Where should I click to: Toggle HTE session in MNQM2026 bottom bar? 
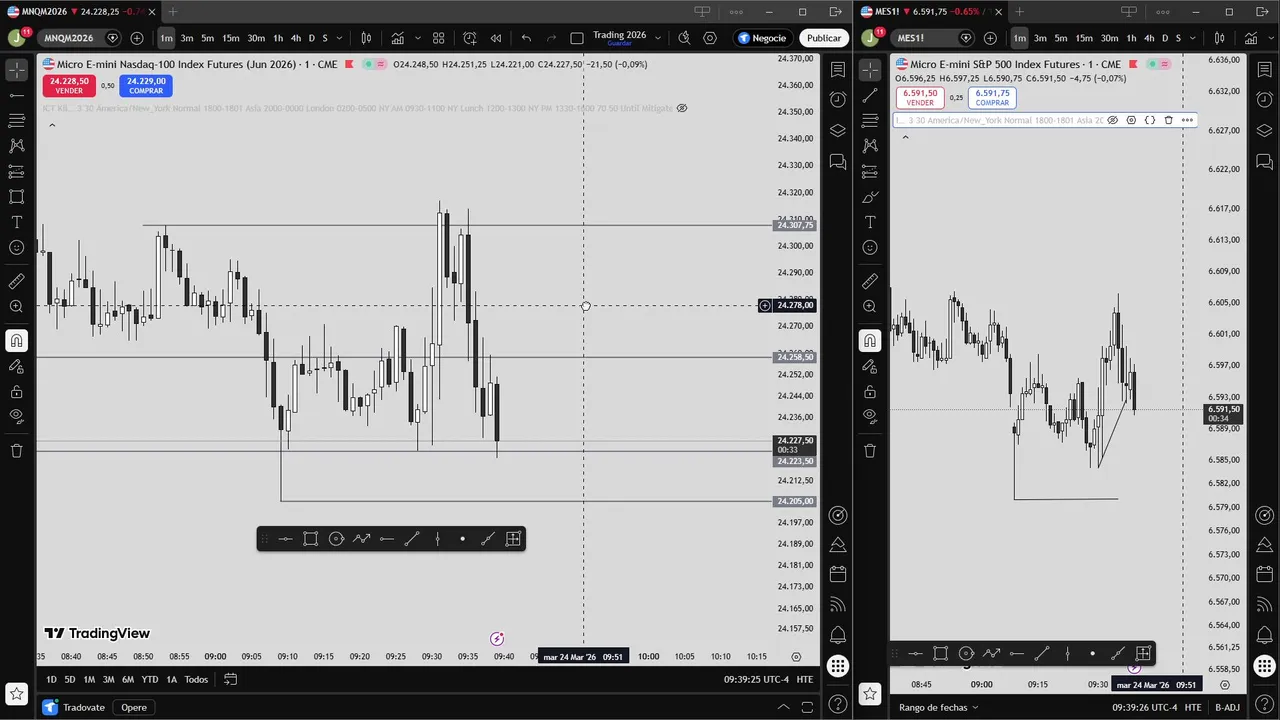click(804, 679)
